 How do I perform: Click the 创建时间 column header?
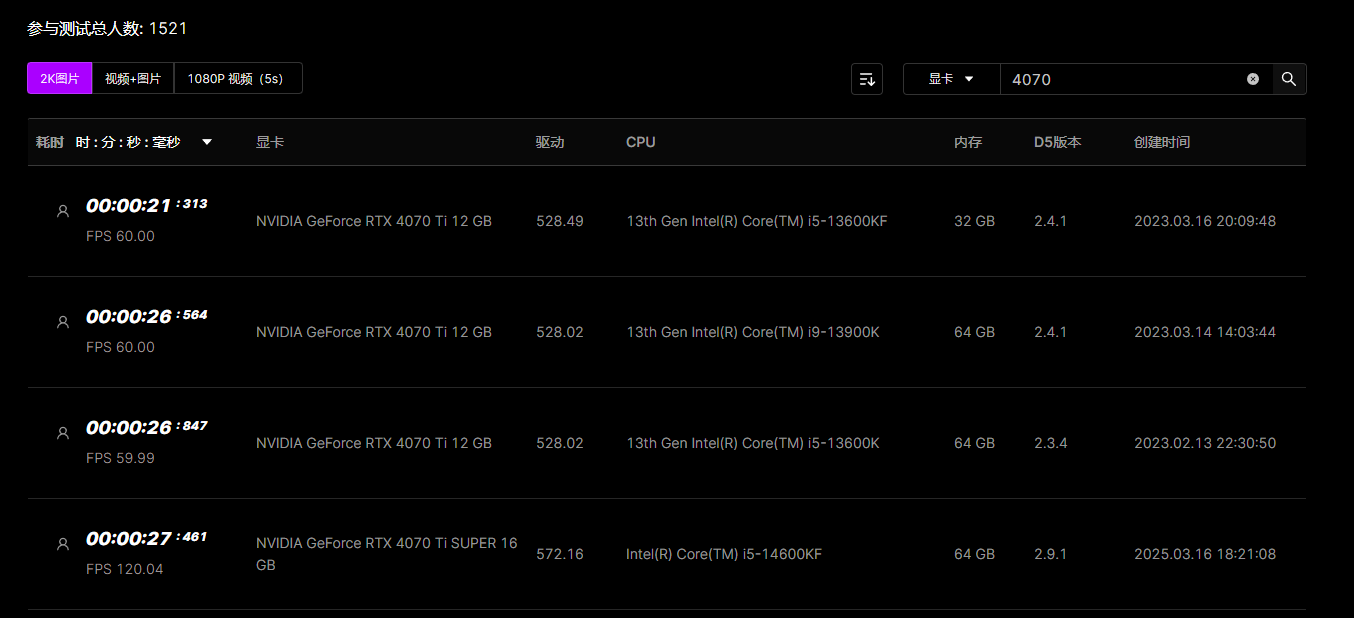tap(1162, 142)
